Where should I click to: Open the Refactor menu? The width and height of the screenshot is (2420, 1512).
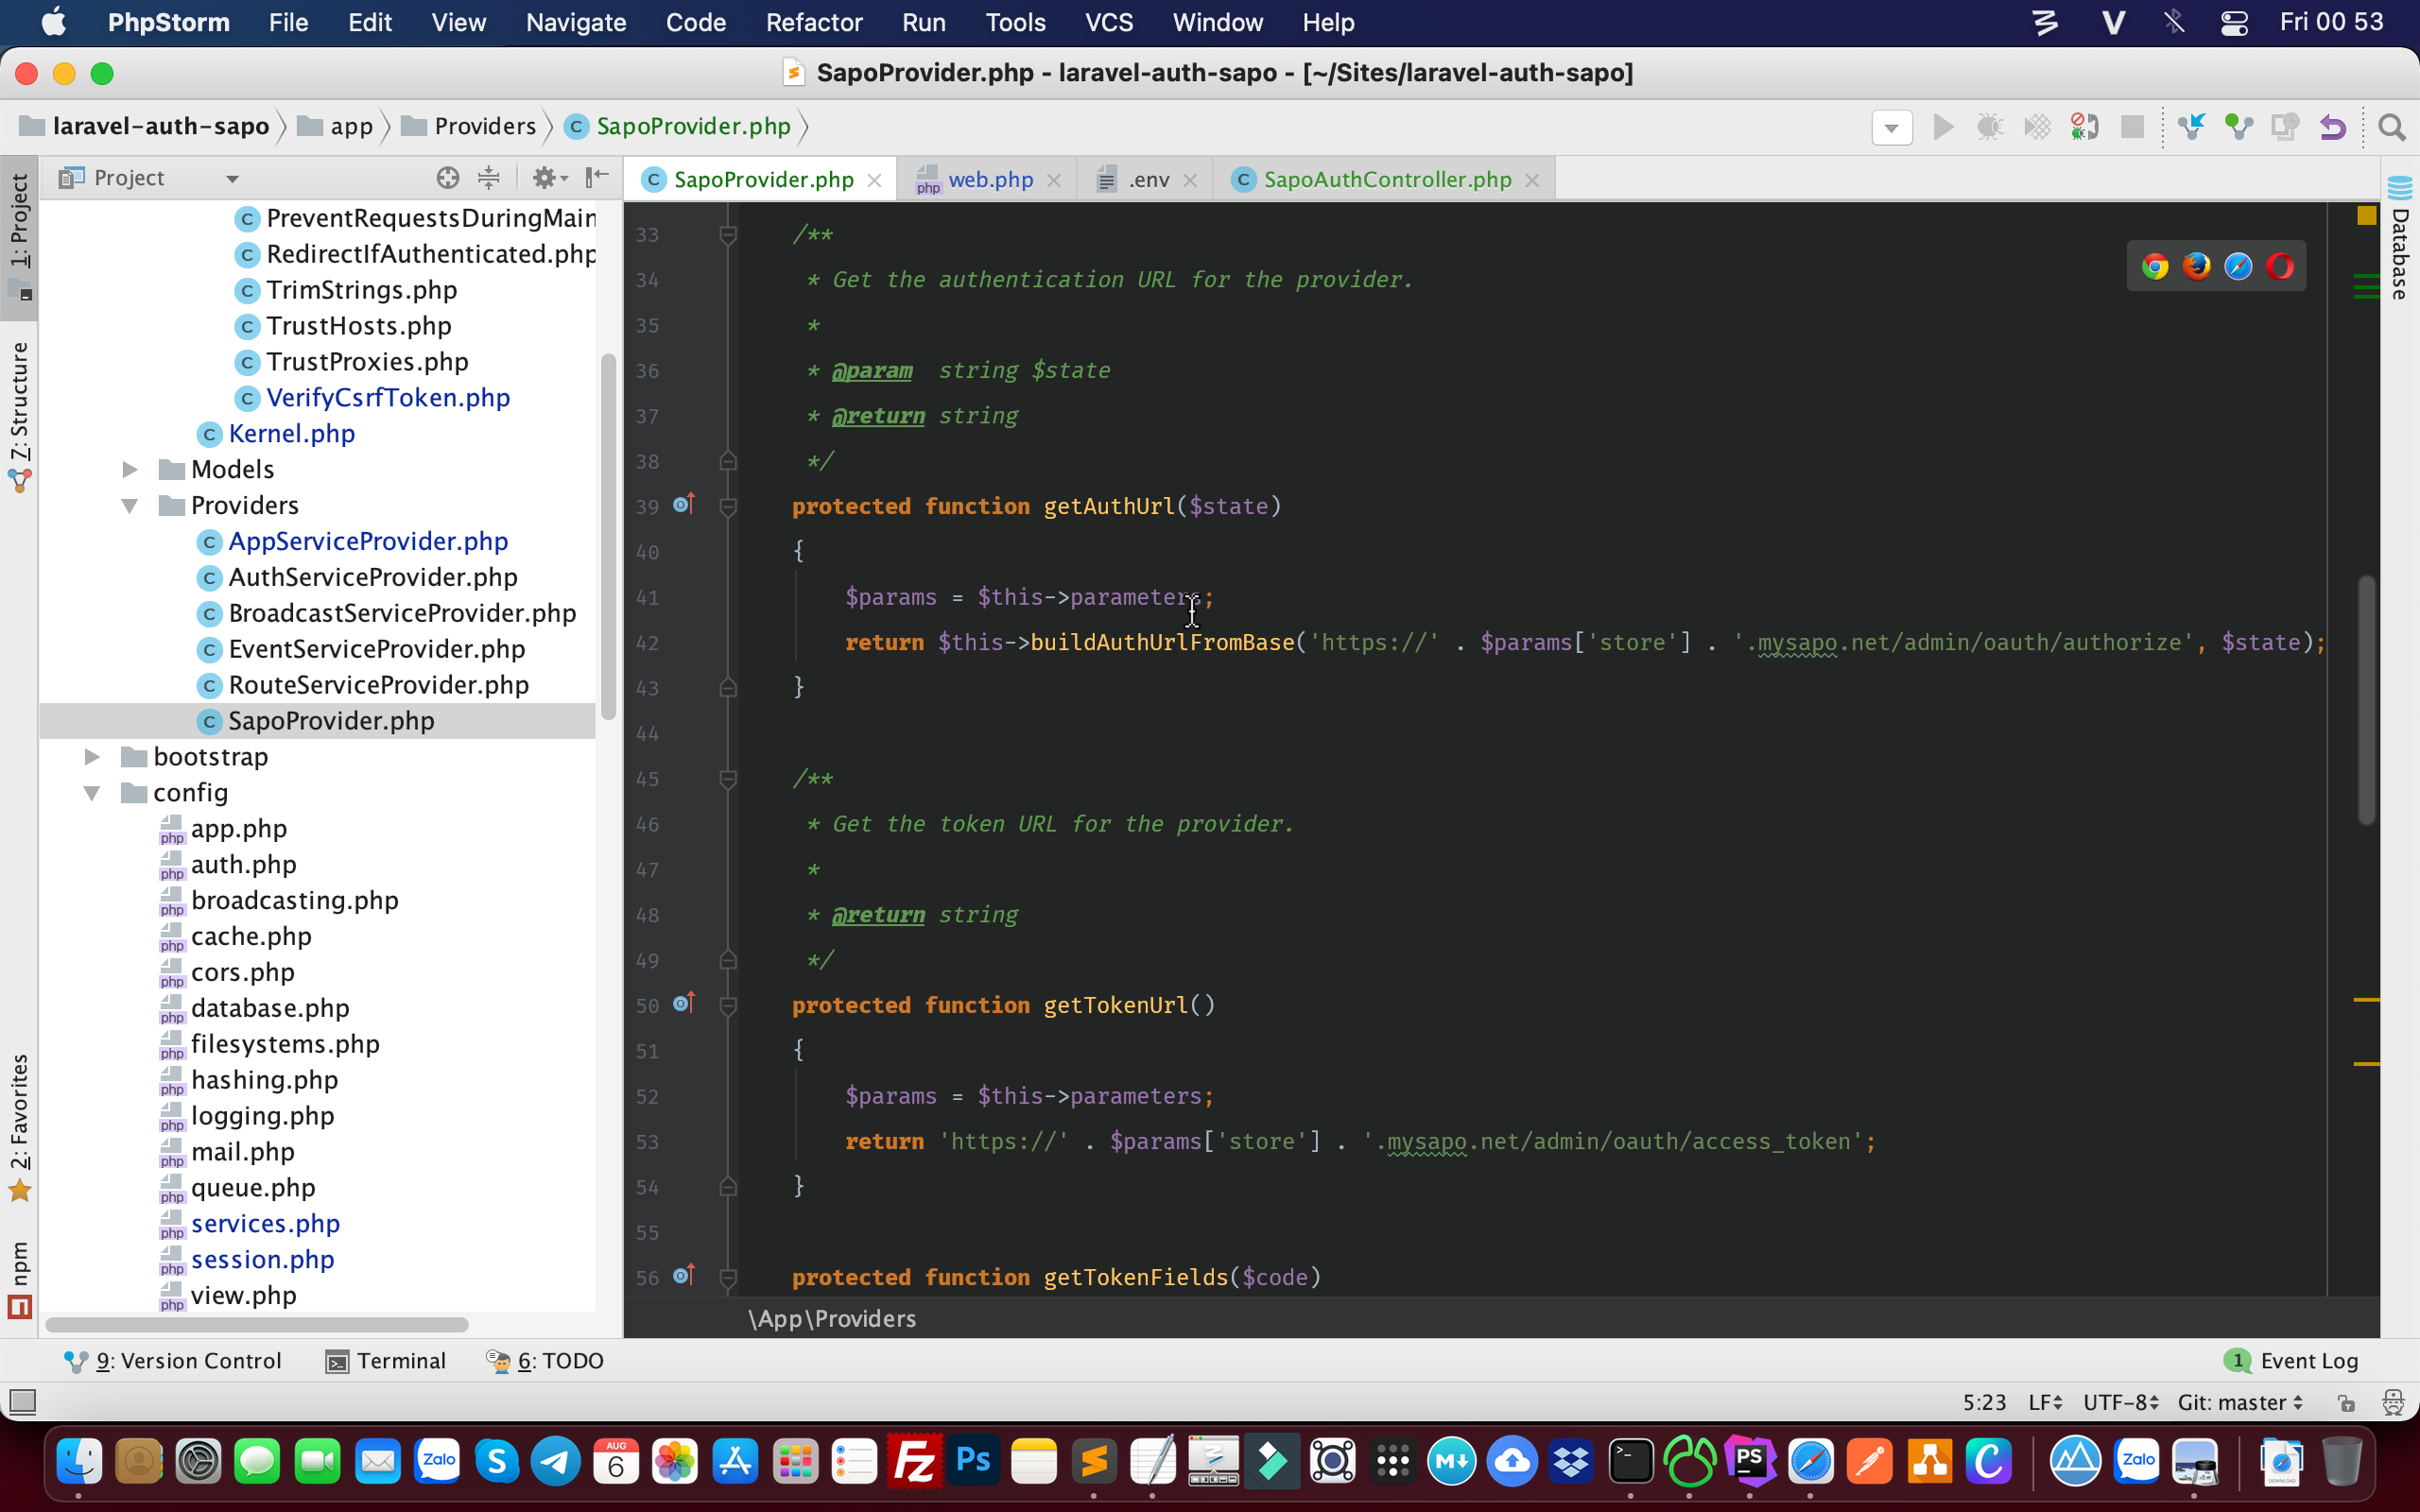814,22
